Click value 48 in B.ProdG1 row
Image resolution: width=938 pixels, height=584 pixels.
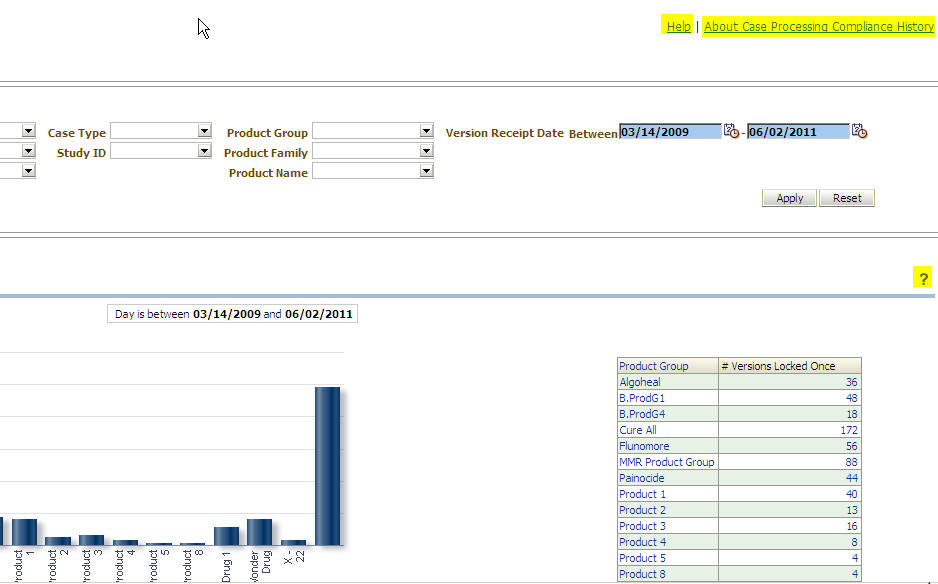coord(852,398)
